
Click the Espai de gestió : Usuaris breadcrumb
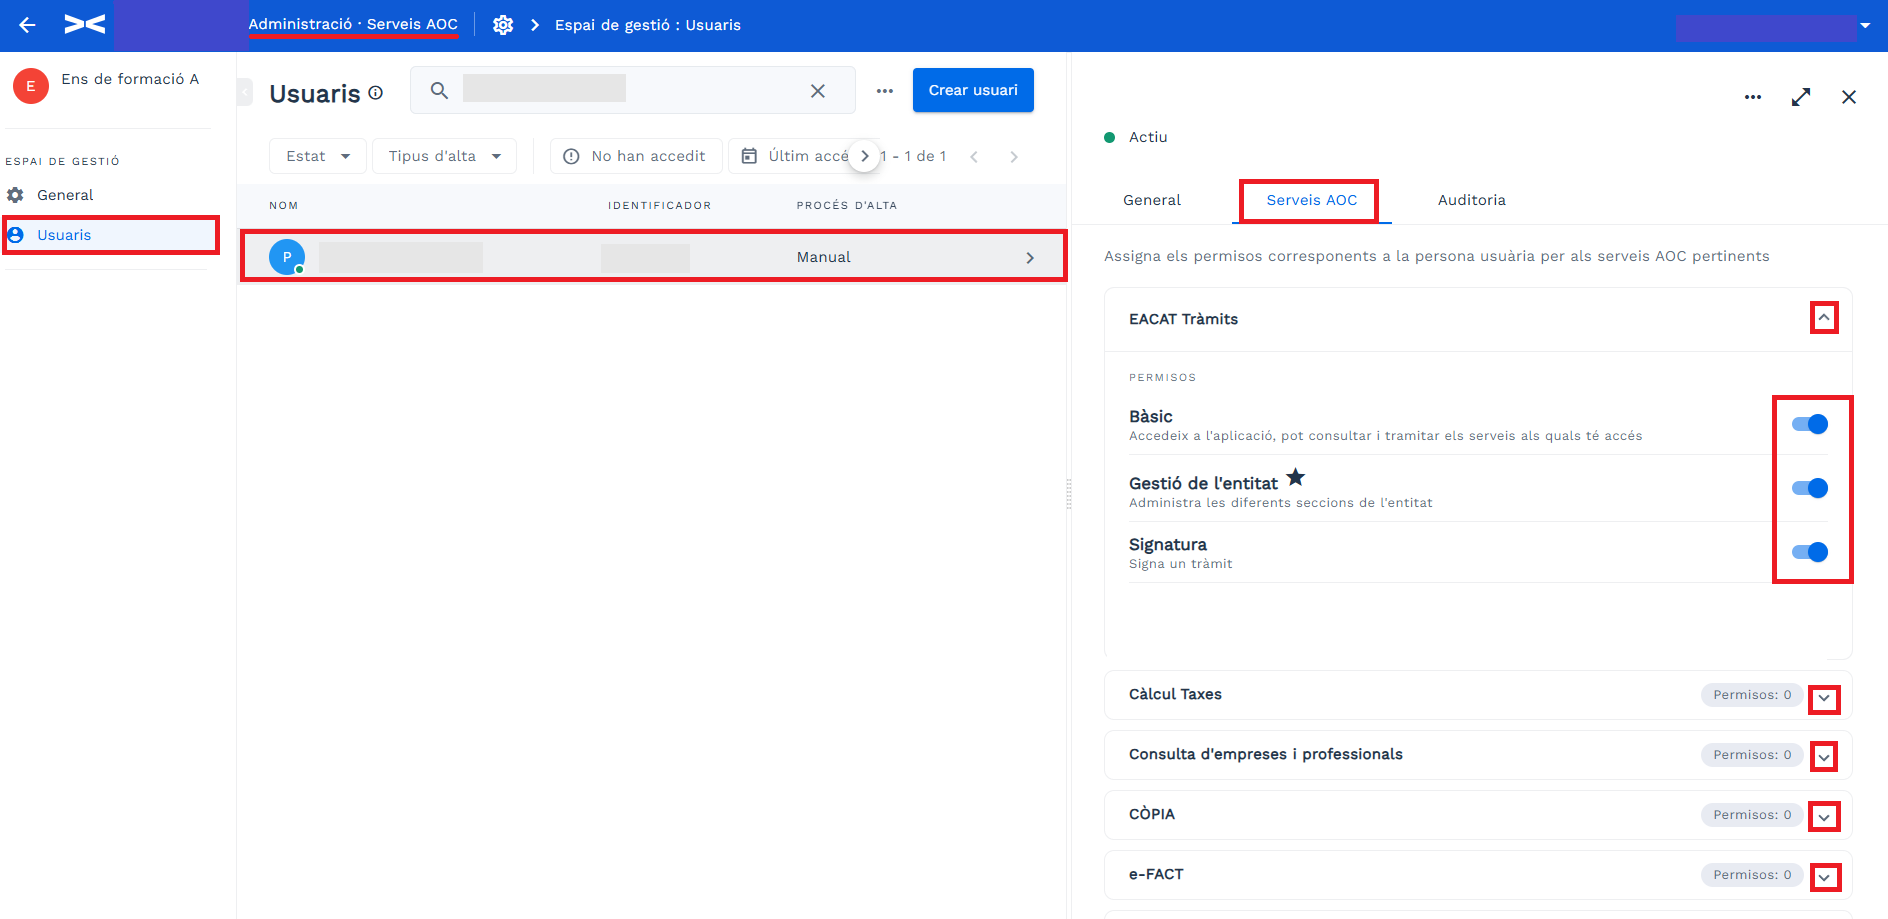point(648,25)
